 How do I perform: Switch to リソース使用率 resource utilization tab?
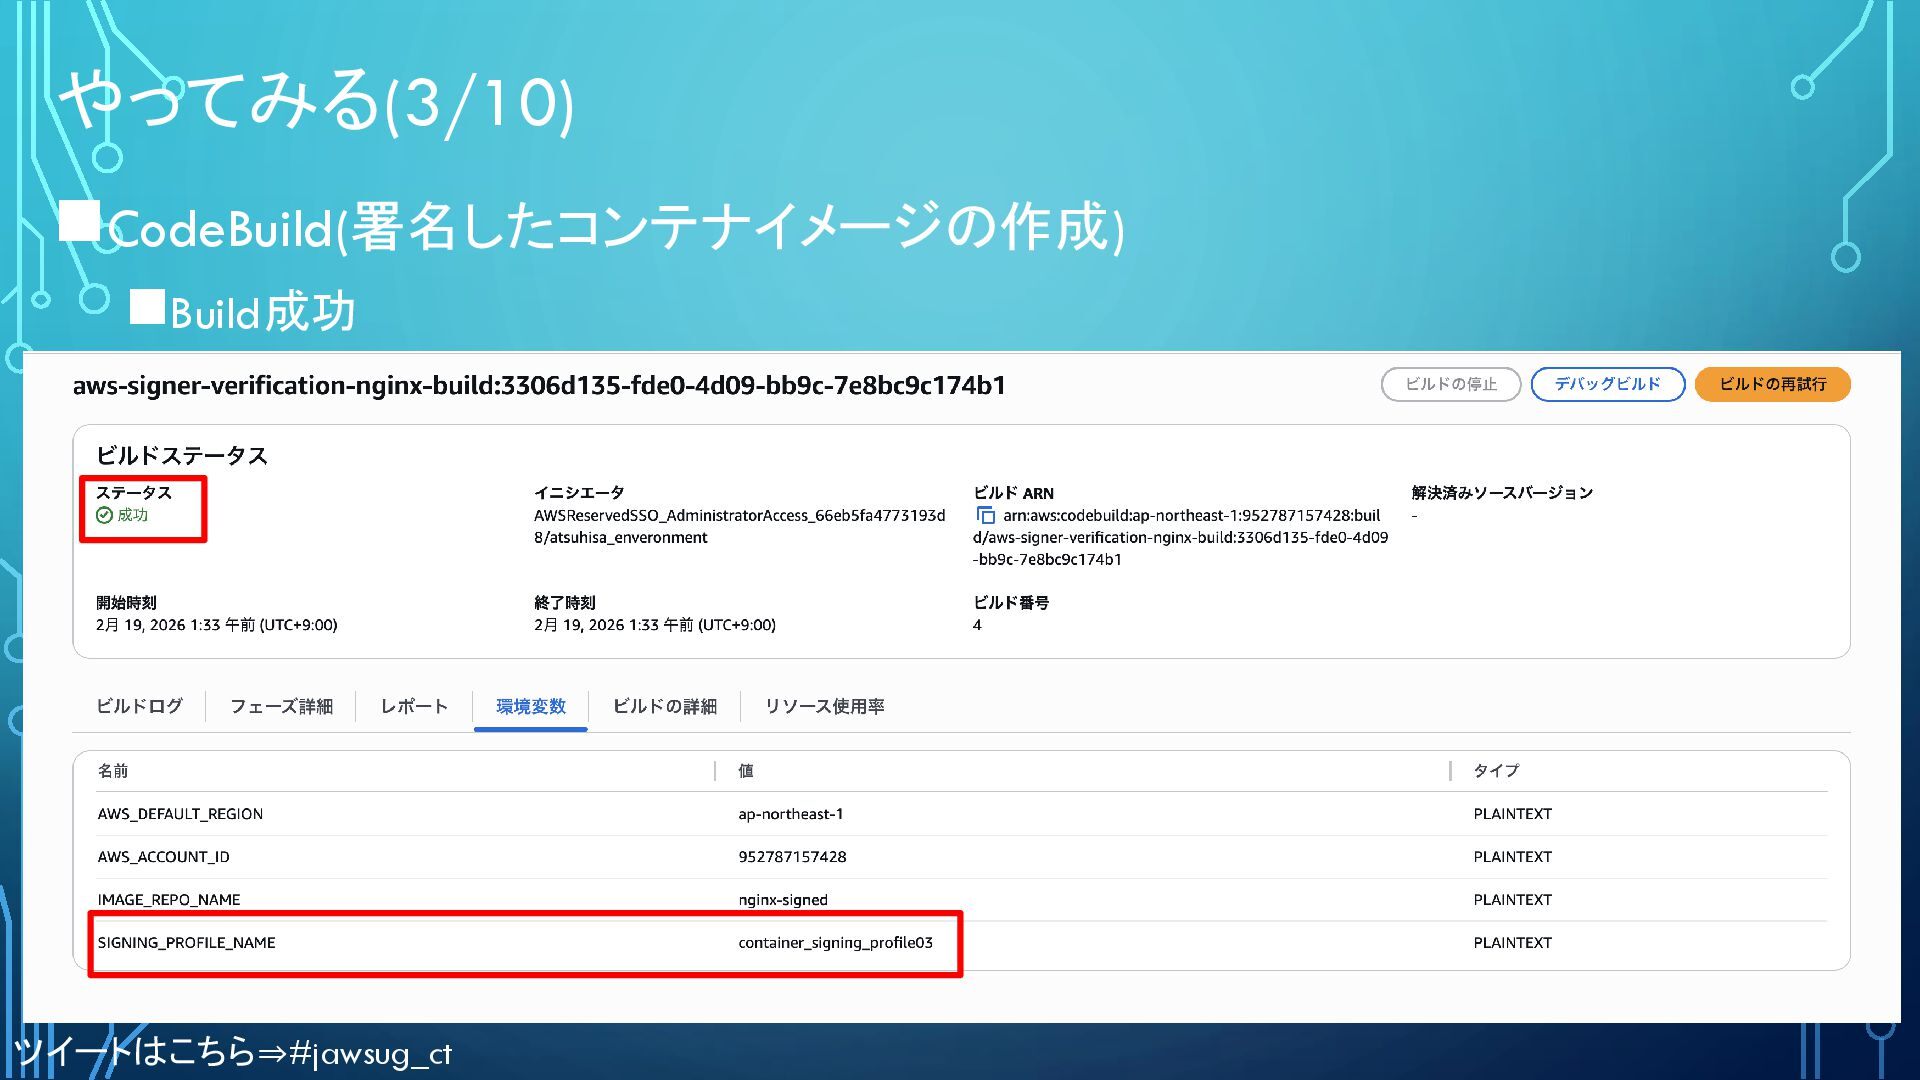(x=824, y=706)
